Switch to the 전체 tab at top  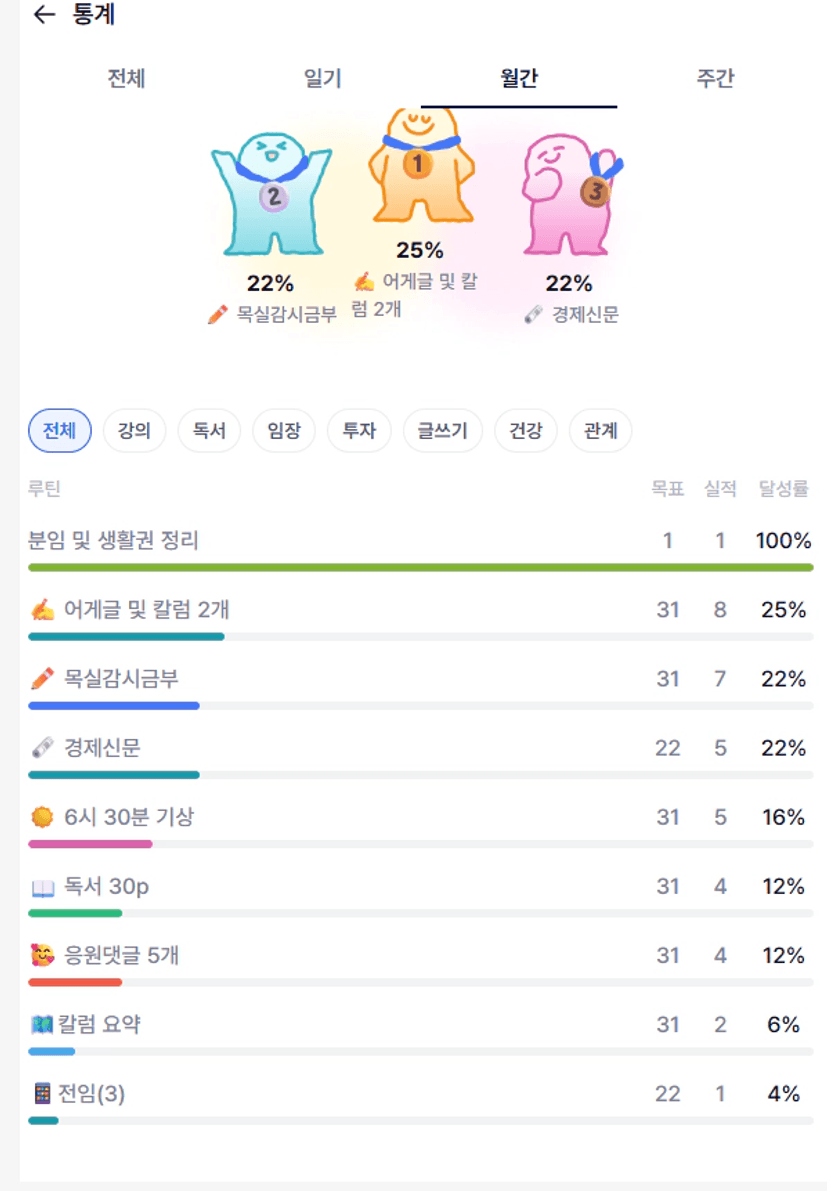[x=126, y=79]
